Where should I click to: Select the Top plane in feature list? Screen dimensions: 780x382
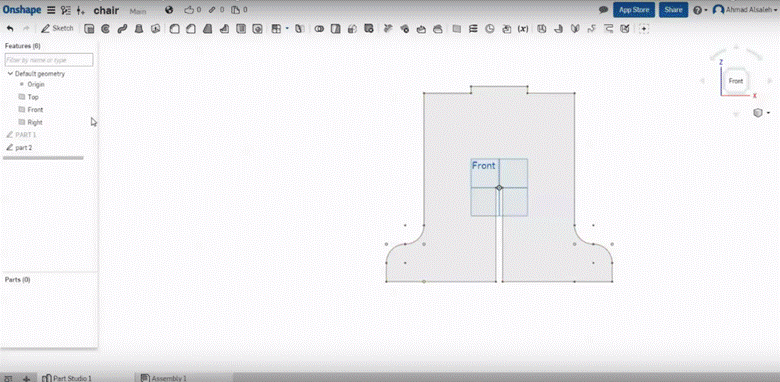point(33,97)
